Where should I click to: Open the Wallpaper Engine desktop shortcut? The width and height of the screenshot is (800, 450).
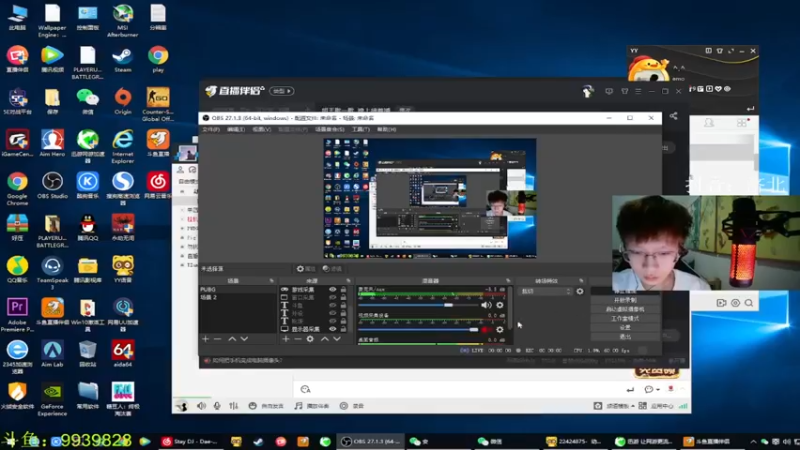[x=52, y=20]
